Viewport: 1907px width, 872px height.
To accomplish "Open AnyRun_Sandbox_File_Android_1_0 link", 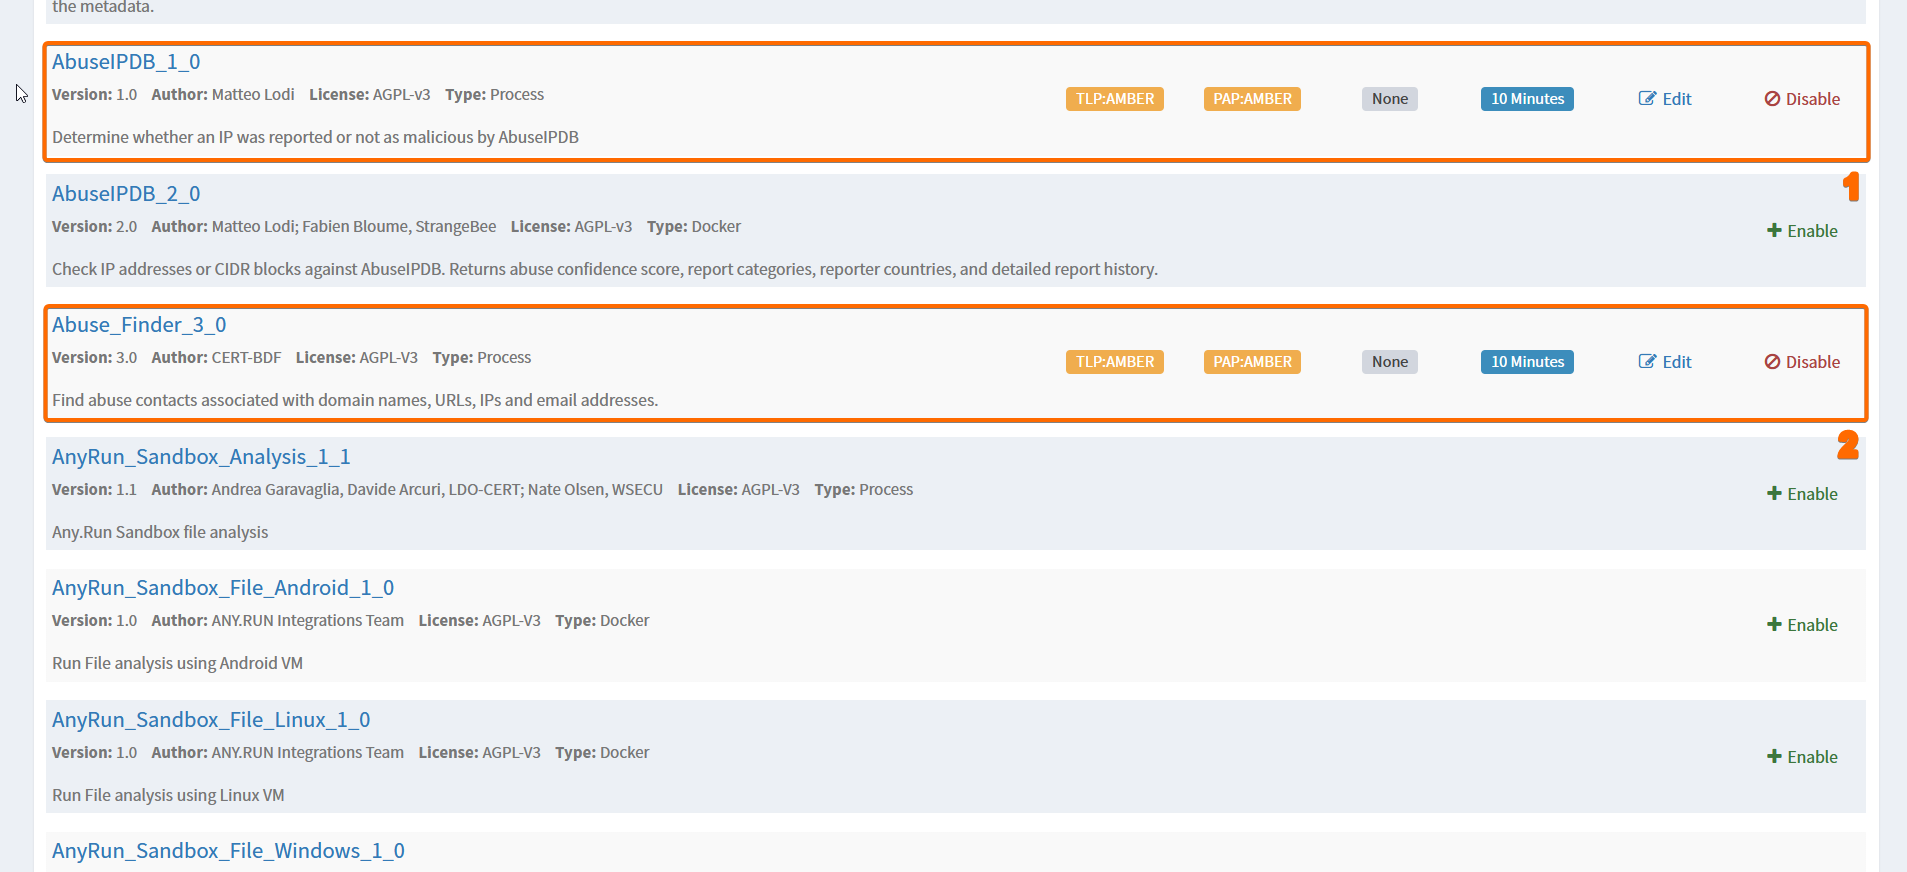I will coord(223,588).
